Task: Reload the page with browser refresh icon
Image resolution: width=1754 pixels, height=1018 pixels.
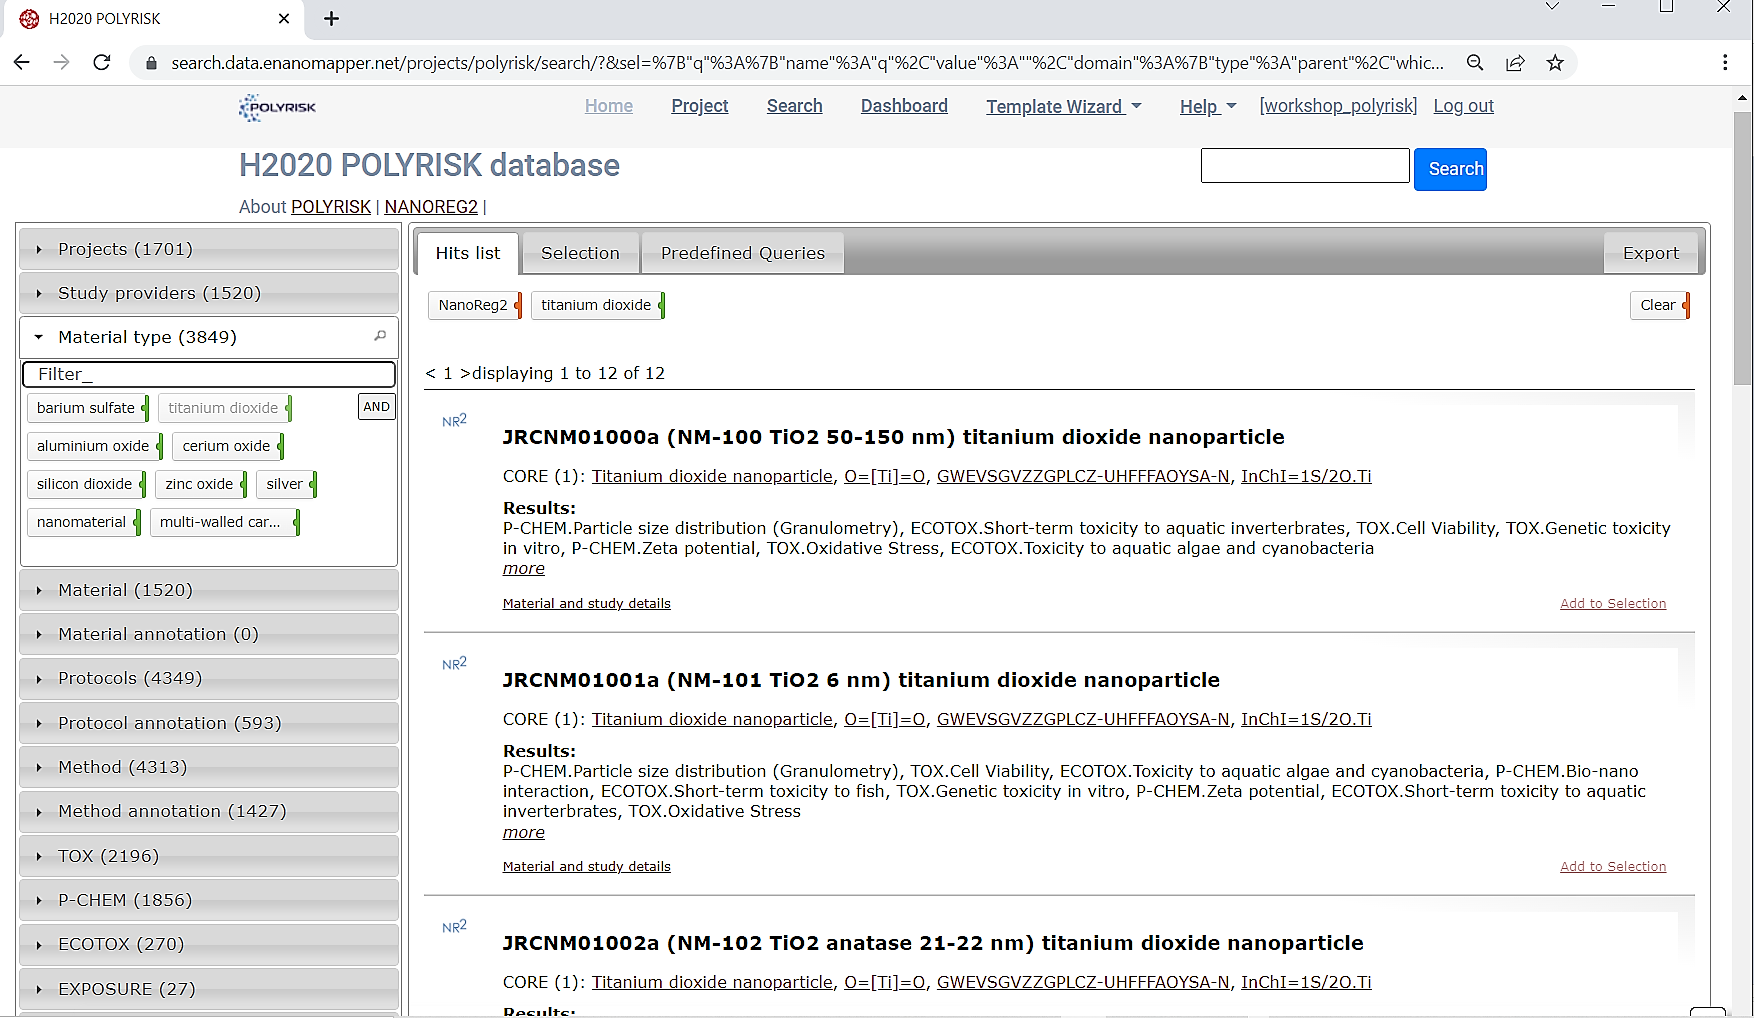Action: [101, 62]
